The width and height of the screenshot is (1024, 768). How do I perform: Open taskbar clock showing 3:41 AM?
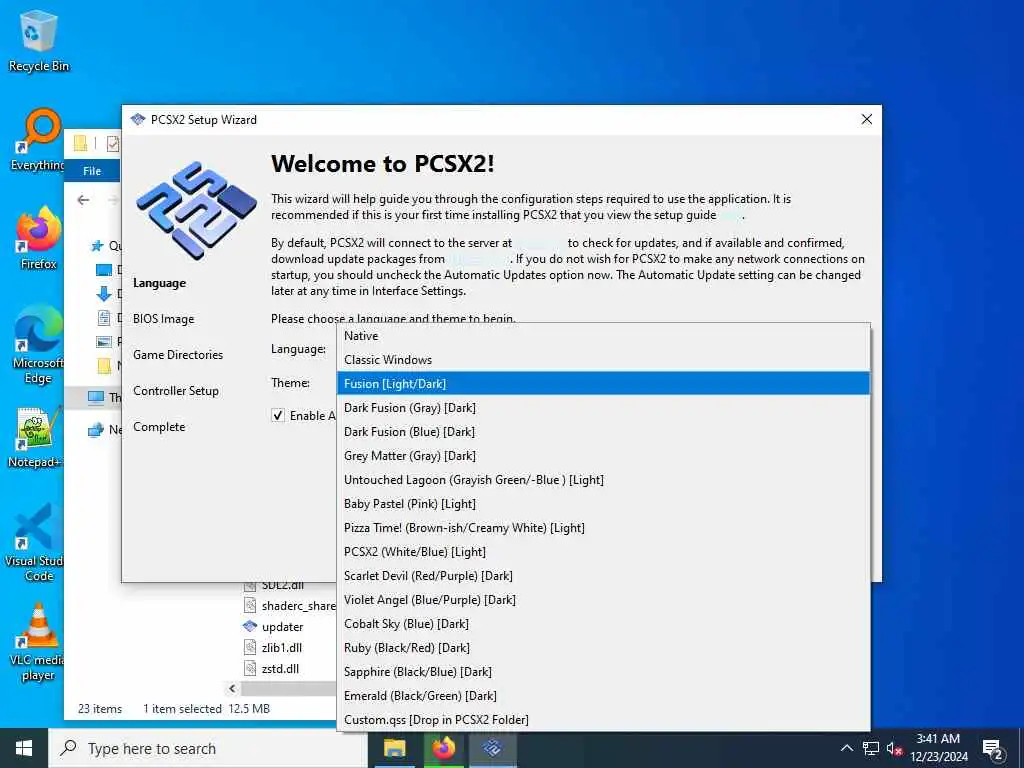pyautogui.click(x=938, y=748)
